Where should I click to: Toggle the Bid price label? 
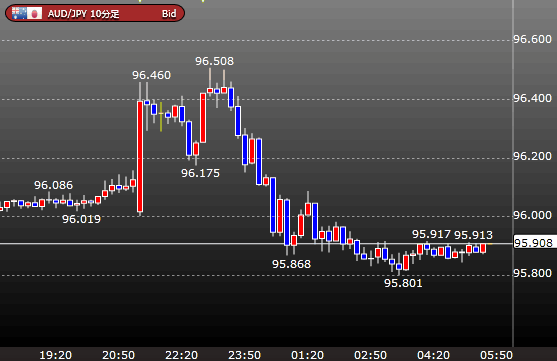point(169,14)
